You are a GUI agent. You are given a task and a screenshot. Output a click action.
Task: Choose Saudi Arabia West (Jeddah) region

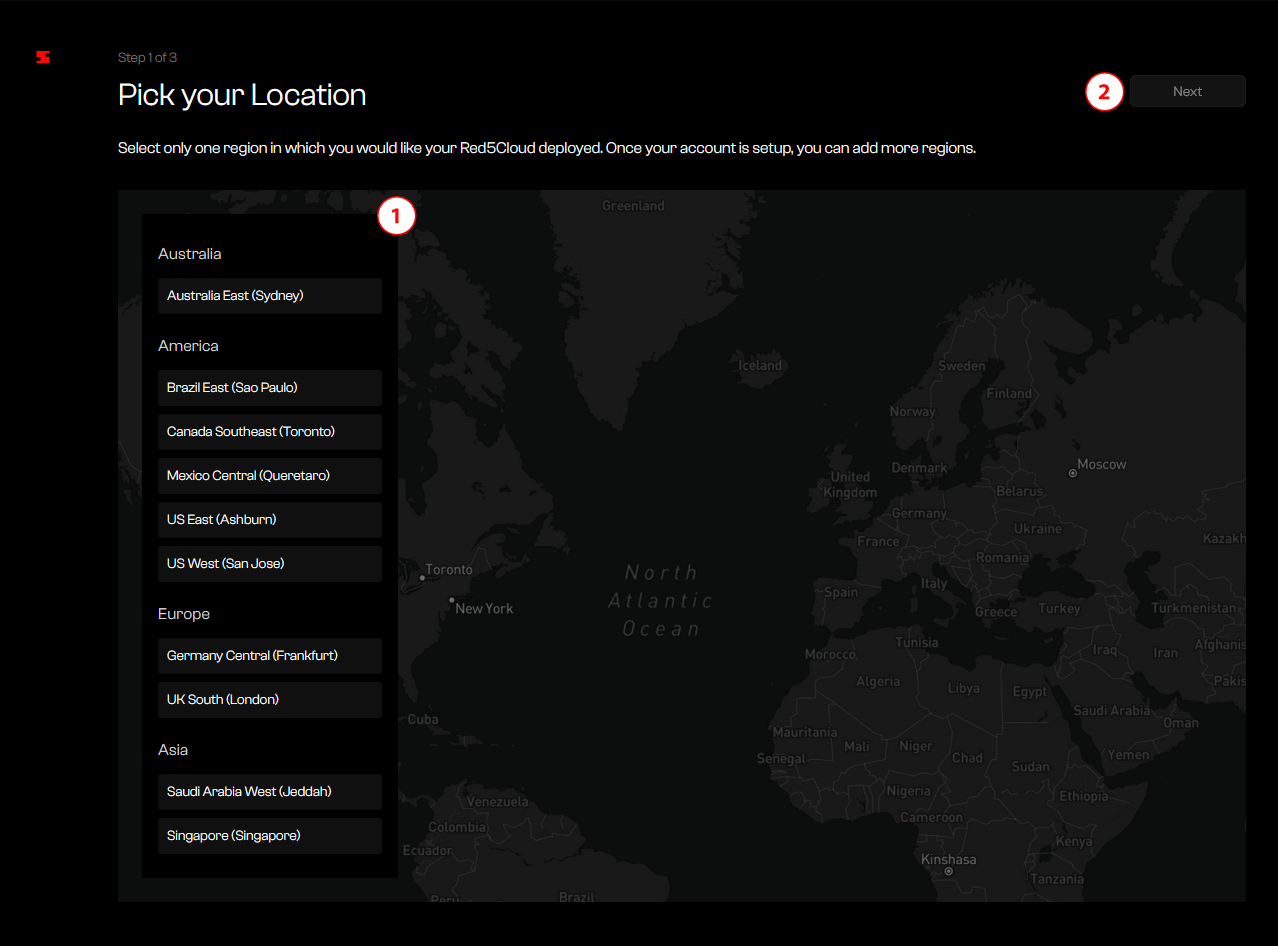pos(270,792)
